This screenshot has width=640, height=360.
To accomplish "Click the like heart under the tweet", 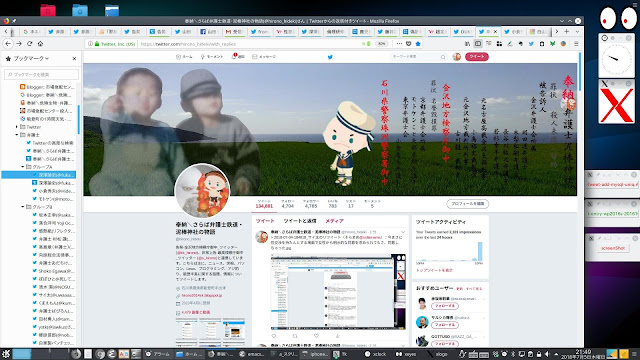I will (316, 336).
